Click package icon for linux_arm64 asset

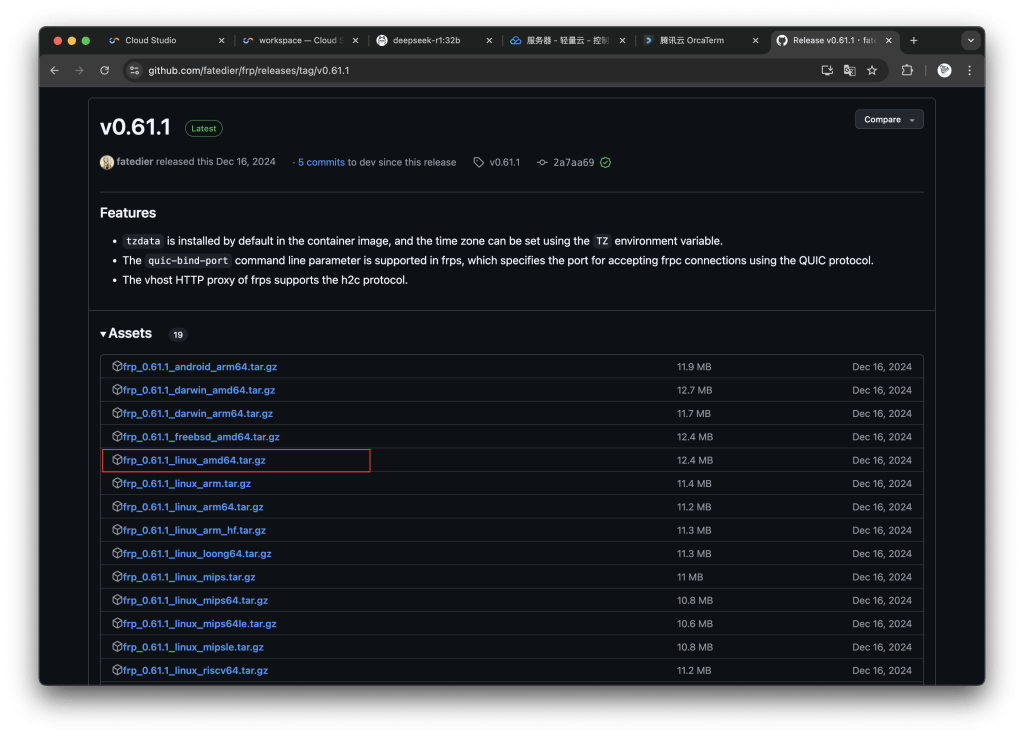click(x=117, y=507)
